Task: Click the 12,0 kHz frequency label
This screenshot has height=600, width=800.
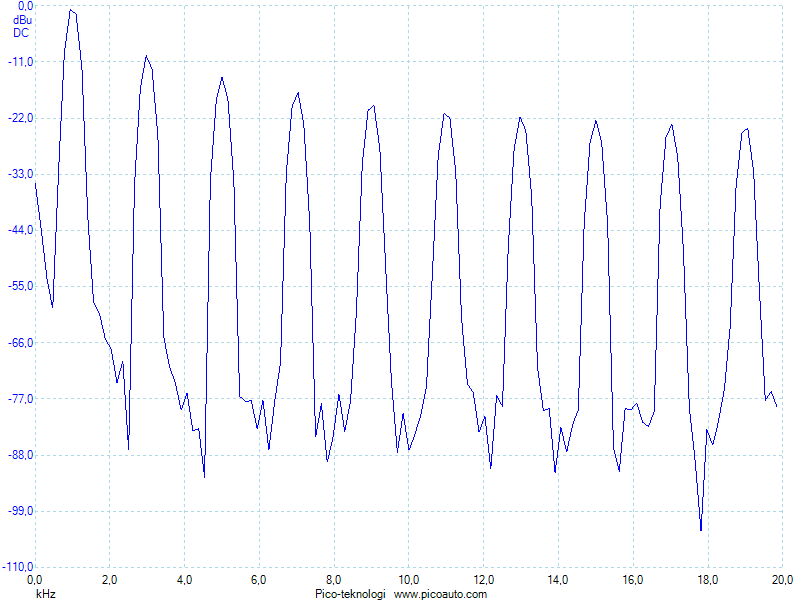Action: [x=483, y=580]
